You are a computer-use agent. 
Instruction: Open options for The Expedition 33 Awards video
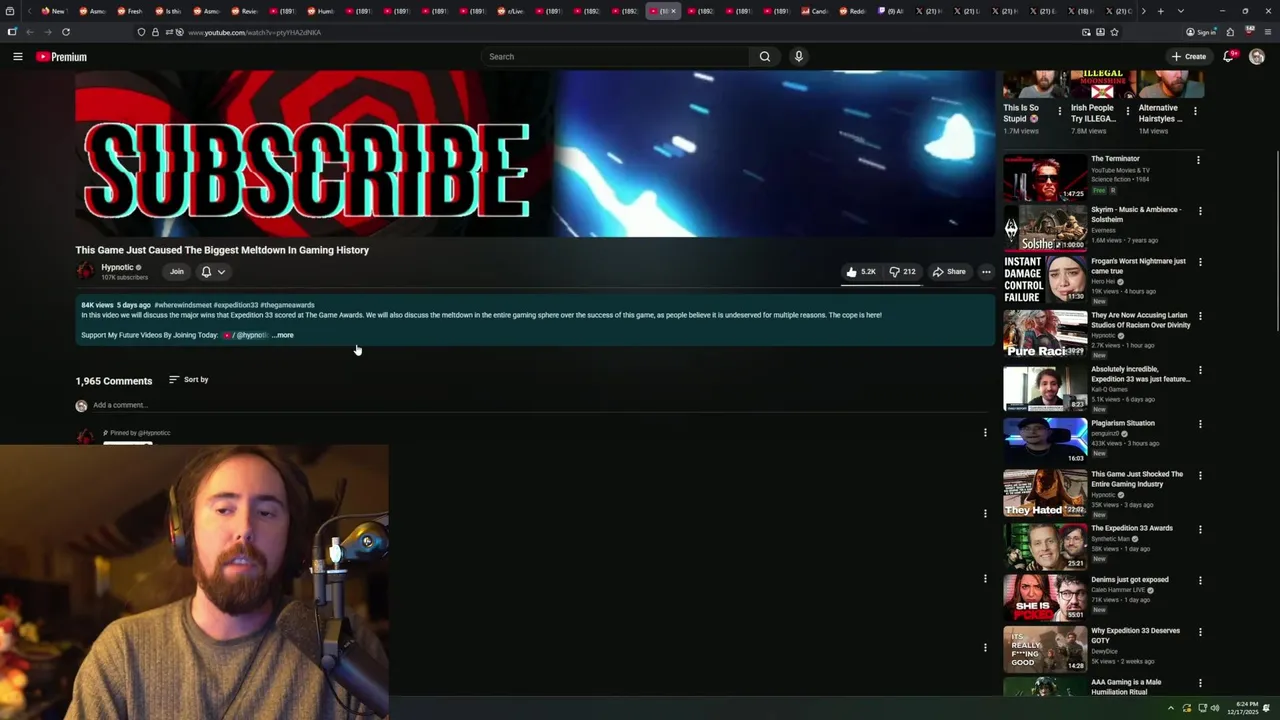tap(1200, 529)
